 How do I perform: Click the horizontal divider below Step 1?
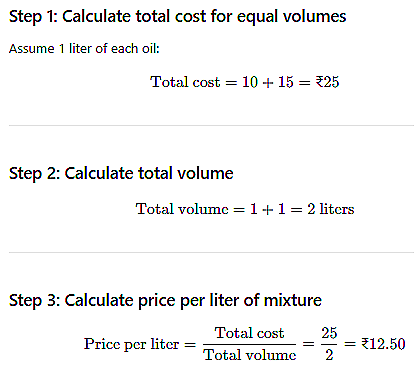211,126
